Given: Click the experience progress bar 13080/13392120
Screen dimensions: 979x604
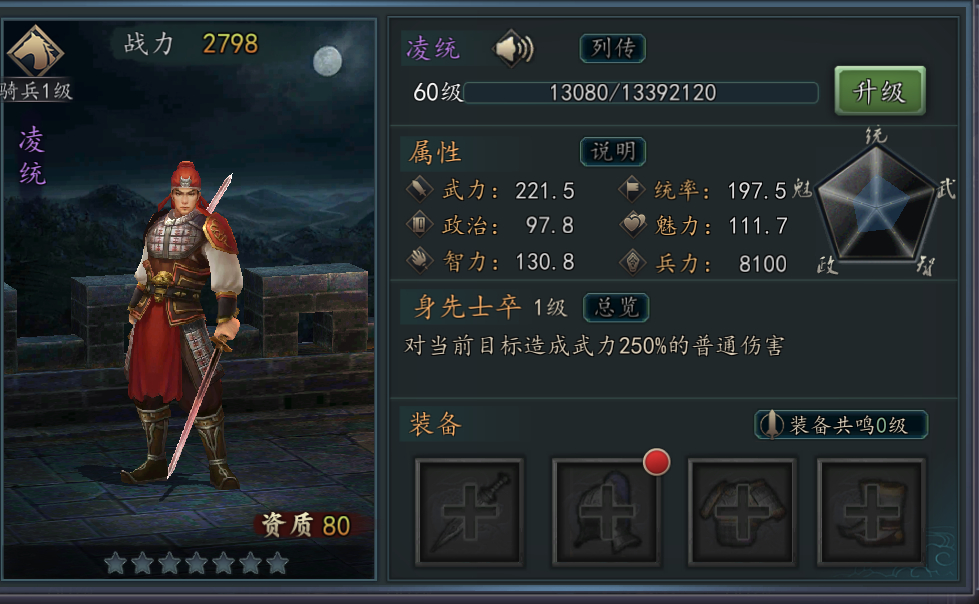Looking at the screenshot, I should point(641,93).
